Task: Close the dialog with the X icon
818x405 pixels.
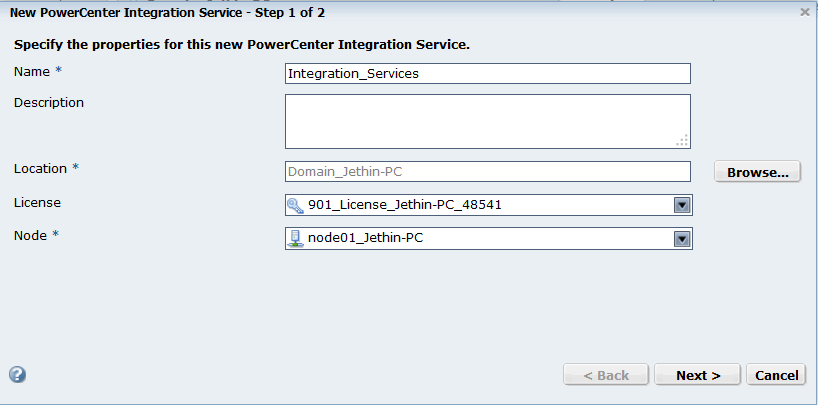Action: pos(805,11)
